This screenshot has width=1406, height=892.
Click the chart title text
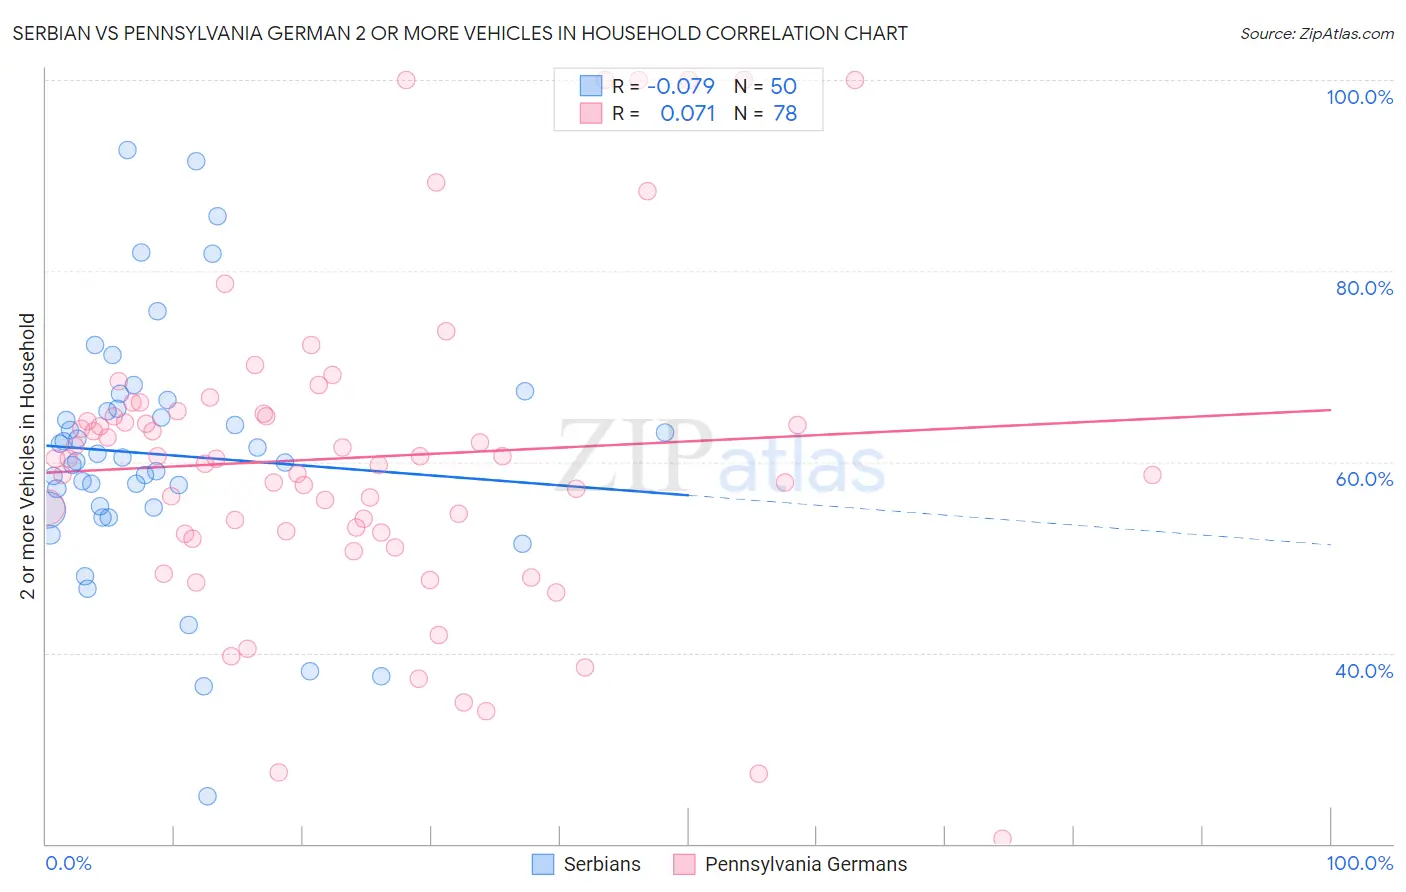pos(460,33)
